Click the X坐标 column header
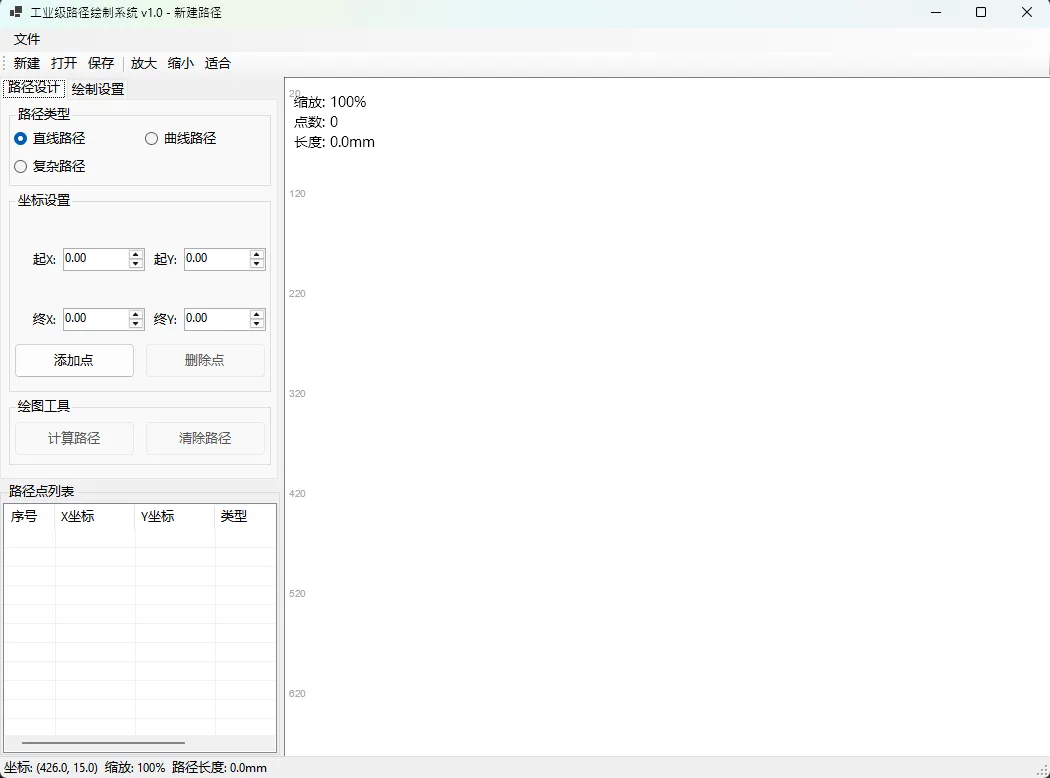Screen dimensions: 1050x778 (x=94, y=517)
